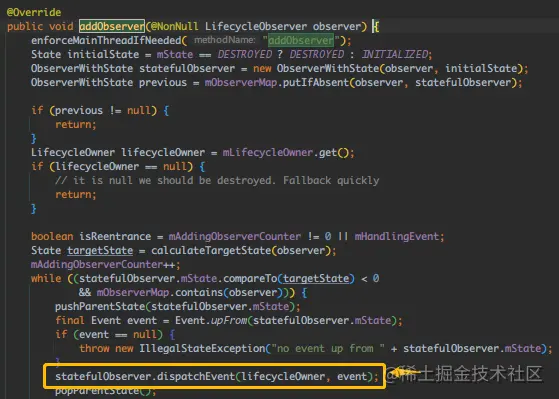Click the compareTo method call
Image resolution: width=559 pixels, height=399 pixels.
(x=250, y=278)
